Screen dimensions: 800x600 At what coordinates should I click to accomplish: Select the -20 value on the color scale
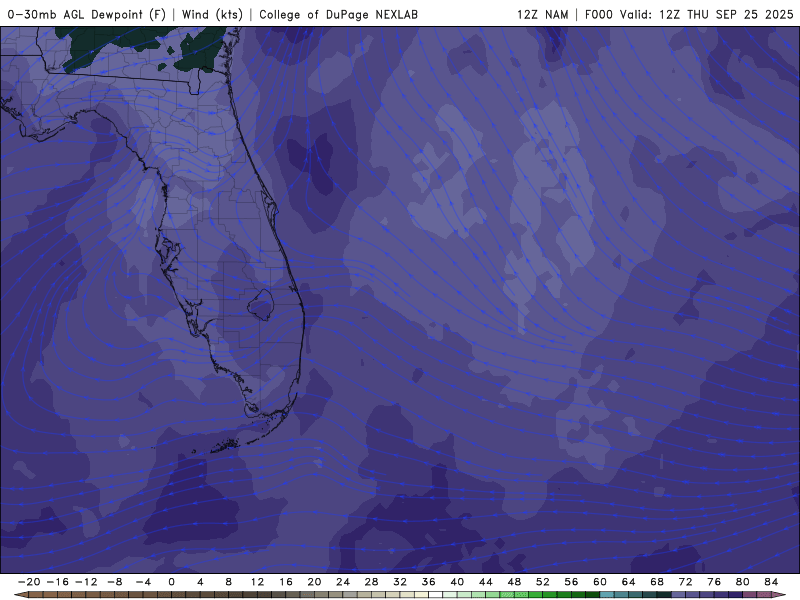pos(29,582)
